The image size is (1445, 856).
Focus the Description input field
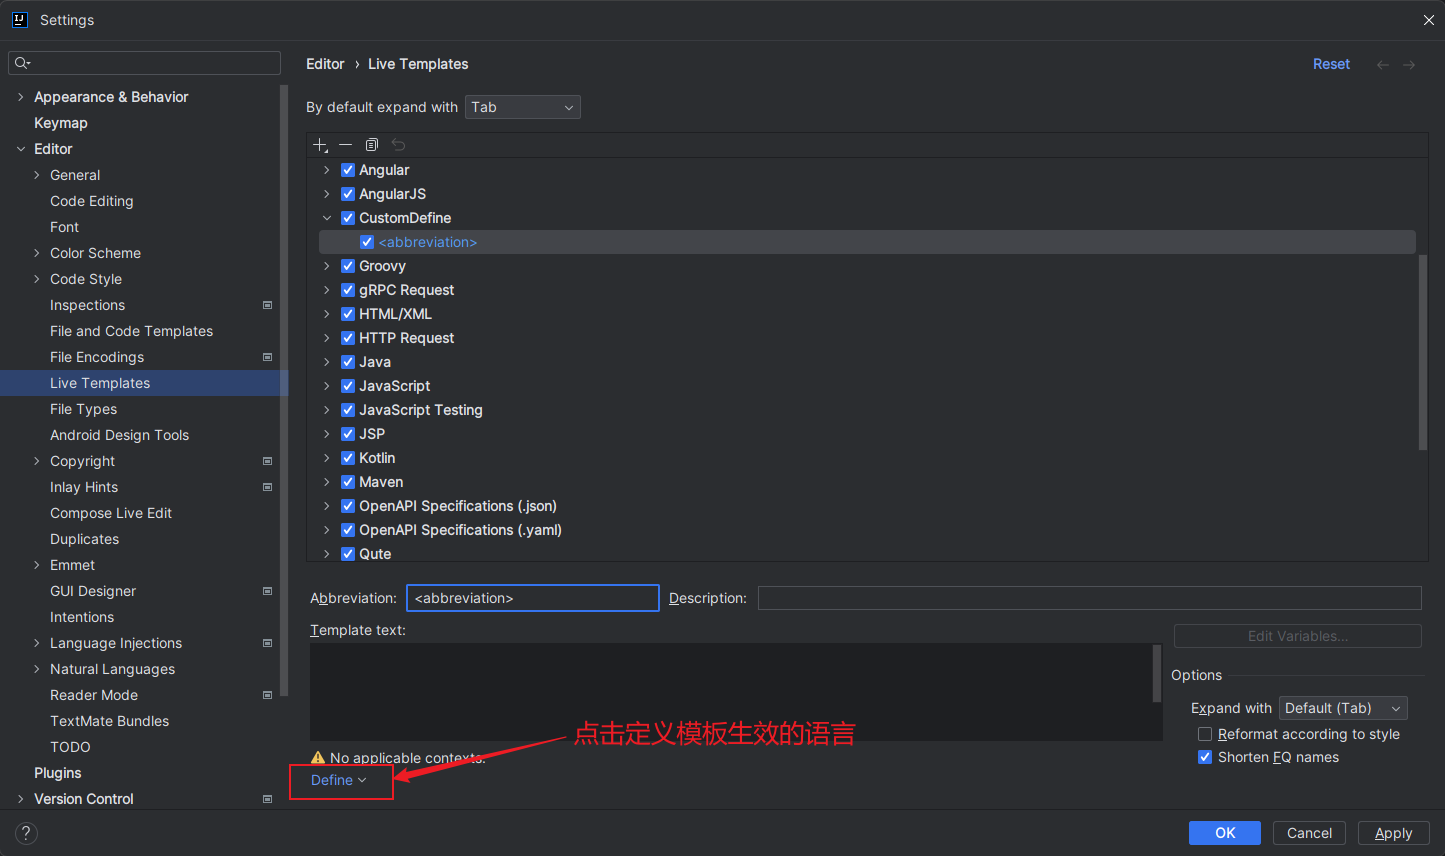click(1090, 598)
